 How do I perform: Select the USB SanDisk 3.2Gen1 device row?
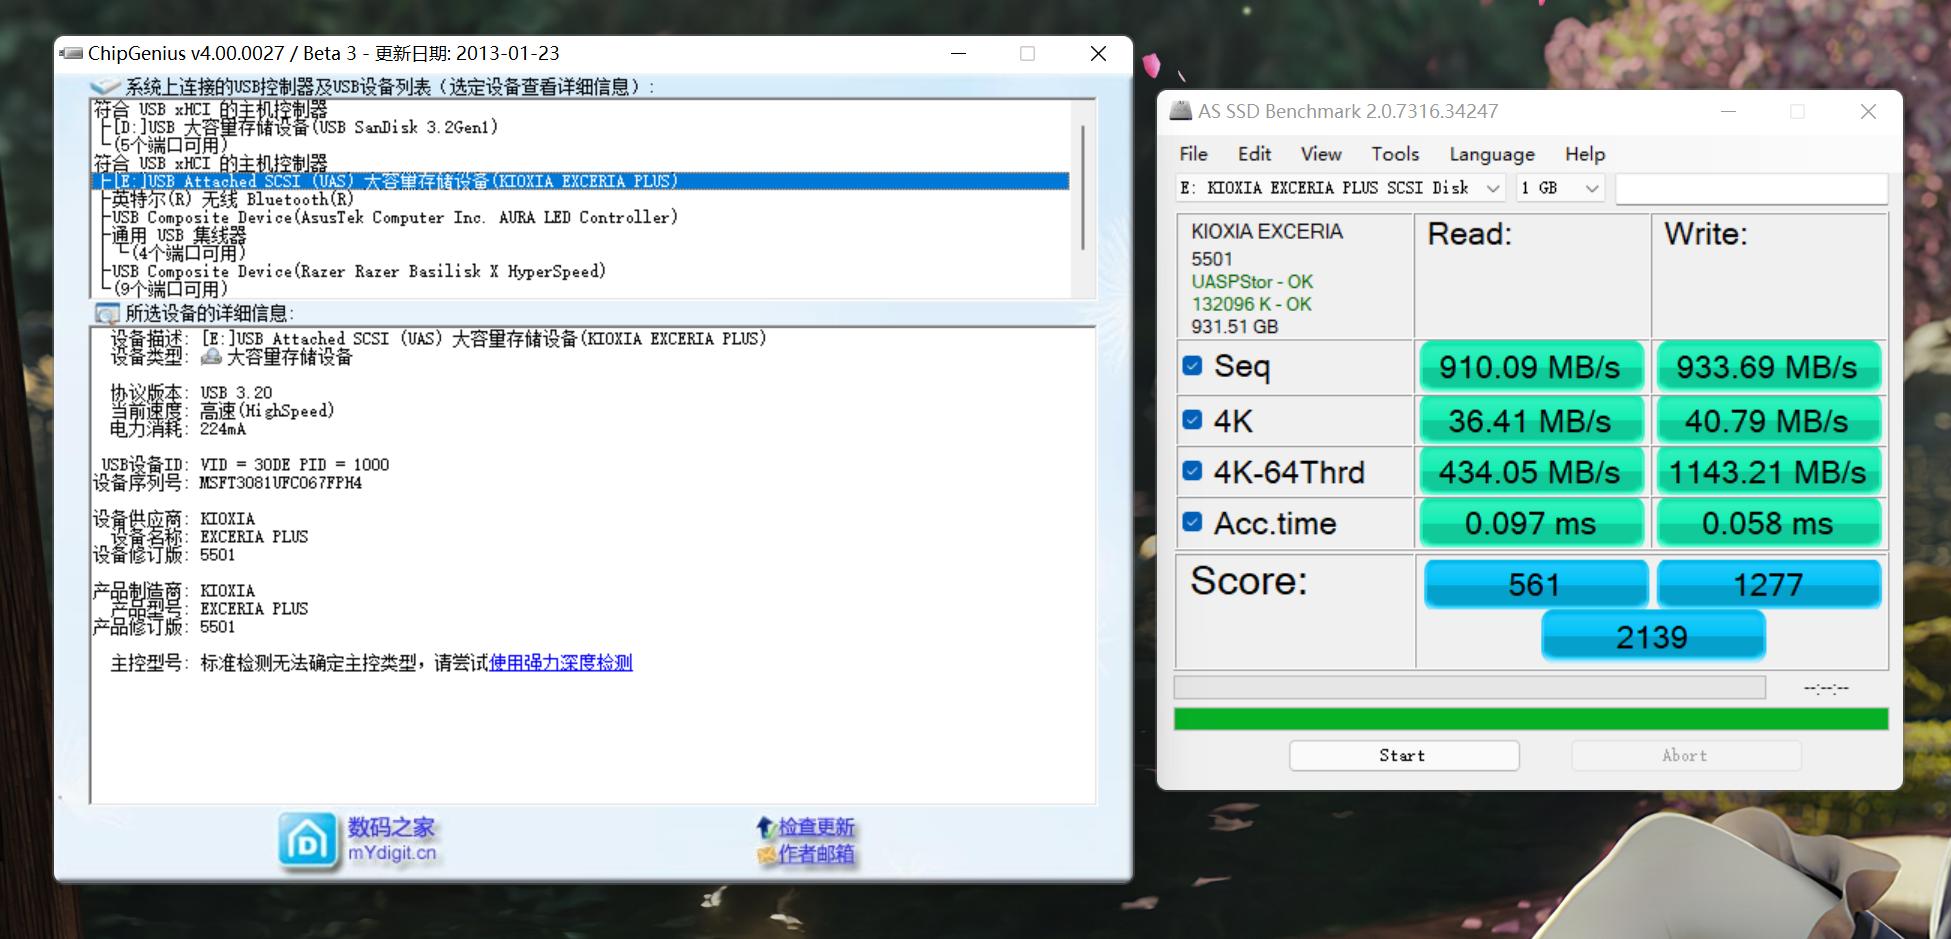[304, 127]
